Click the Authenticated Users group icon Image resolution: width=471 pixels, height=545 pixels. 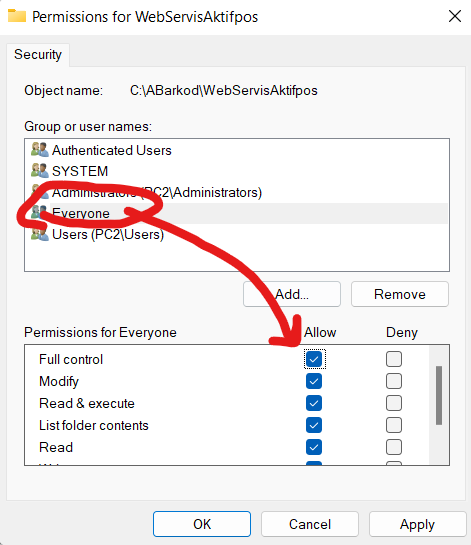point(40,150)
